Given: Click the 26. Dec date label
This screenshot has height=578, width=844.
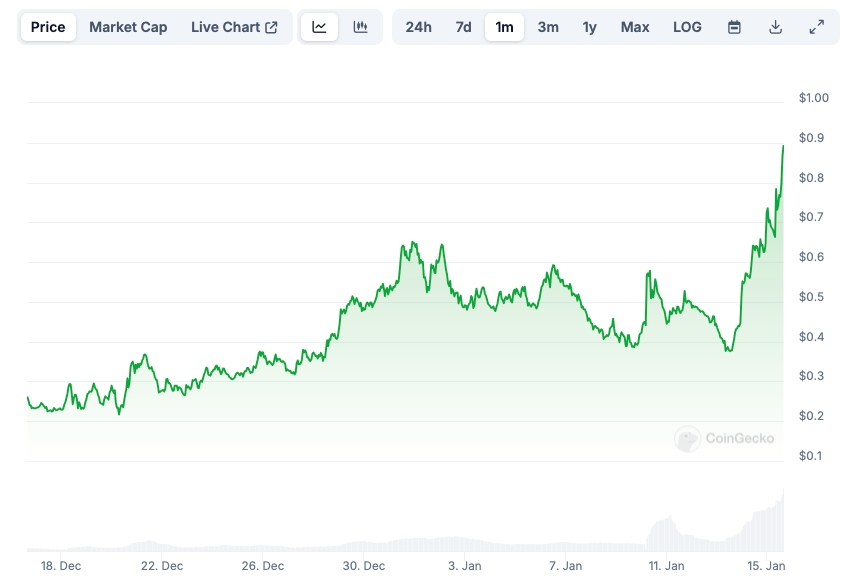Looking at the screenshot, I should click(x=263, y=566).
